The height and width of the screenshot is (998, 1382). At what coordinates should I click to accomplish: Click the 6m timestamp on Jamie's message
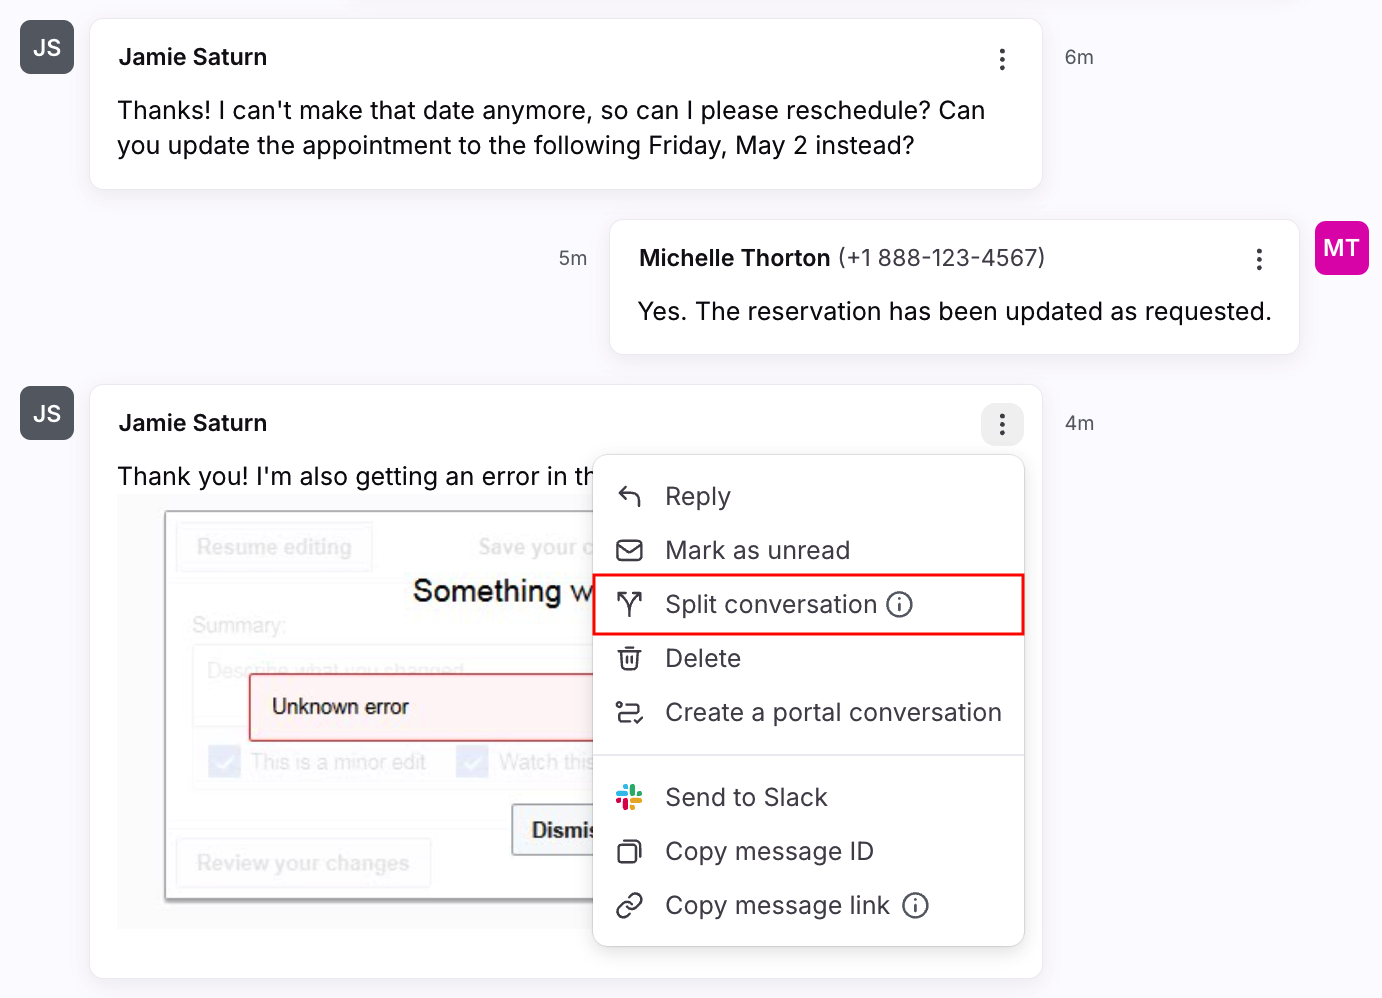coord(1079,57)
